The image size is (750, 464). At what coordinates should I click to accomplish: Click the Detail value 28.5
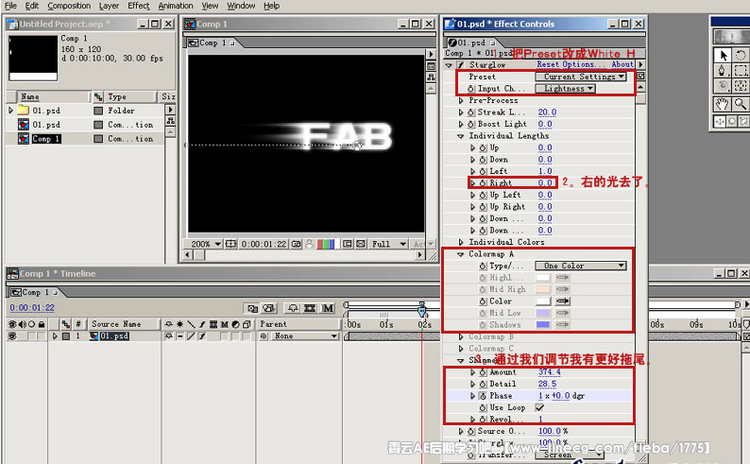[547, 384]
